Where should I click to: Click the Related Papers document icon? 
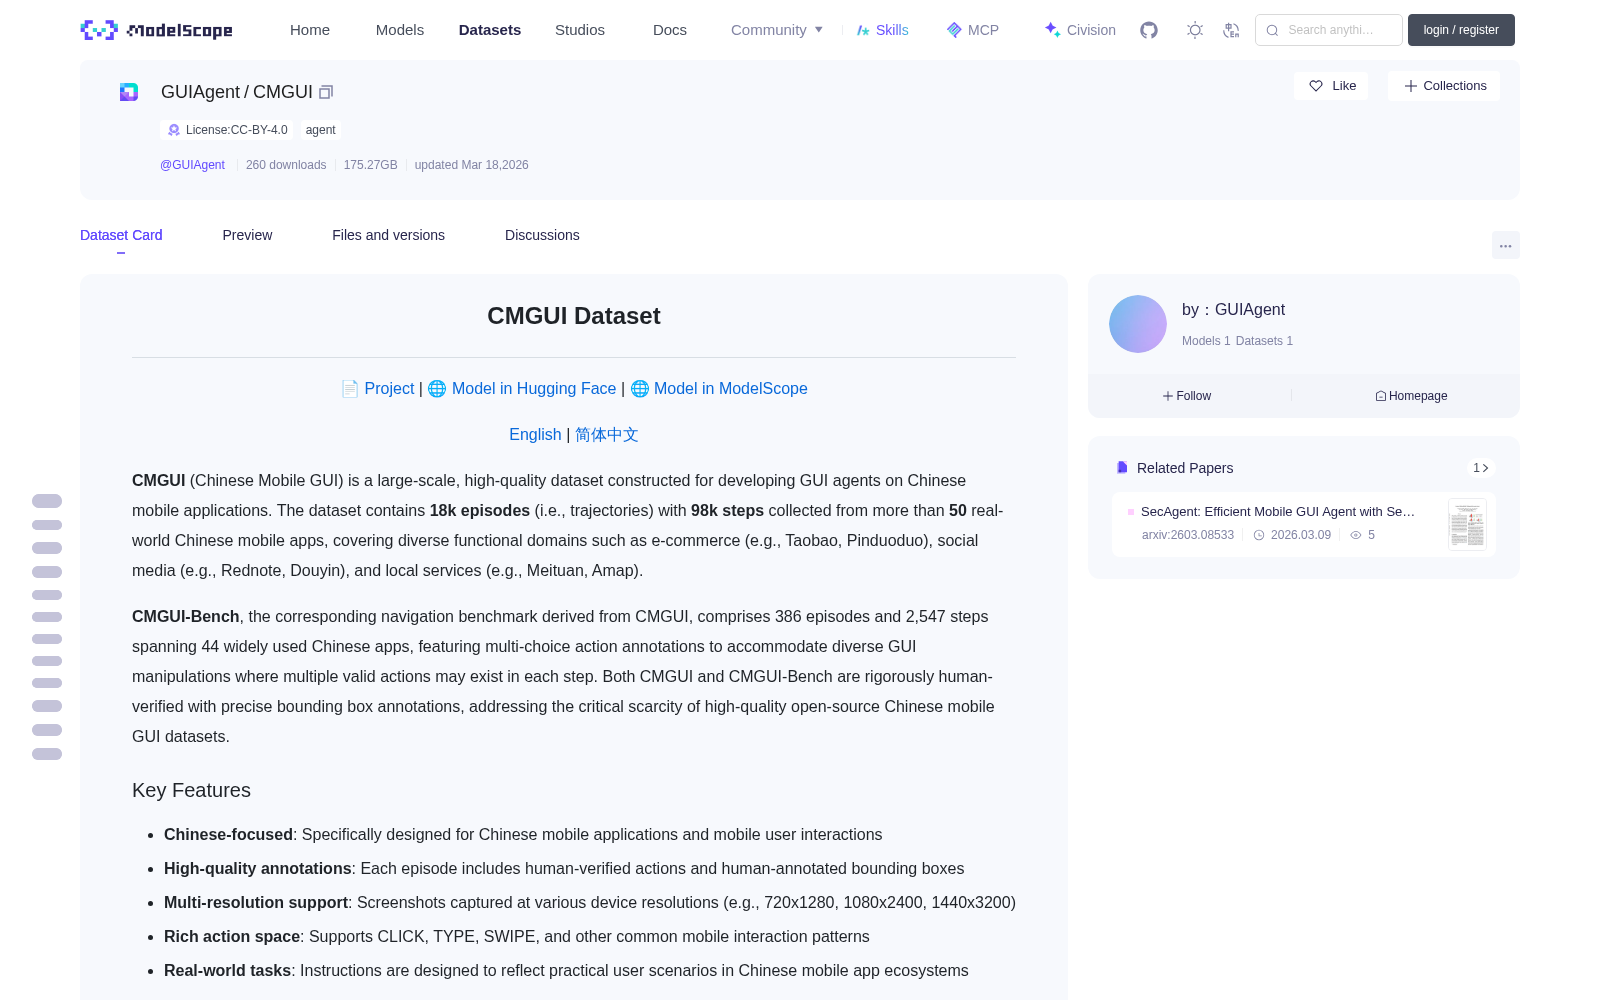click(1122, 468)
